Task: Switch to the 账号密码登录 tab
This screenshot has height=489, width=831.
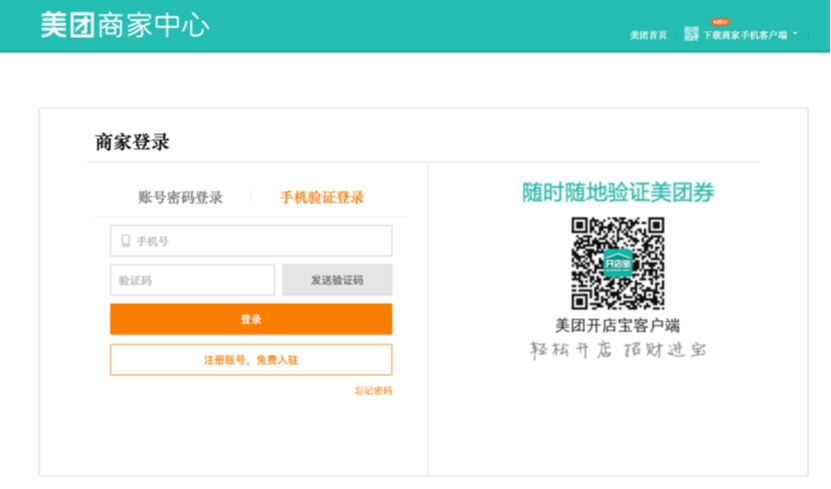Action: click(180, 197)
